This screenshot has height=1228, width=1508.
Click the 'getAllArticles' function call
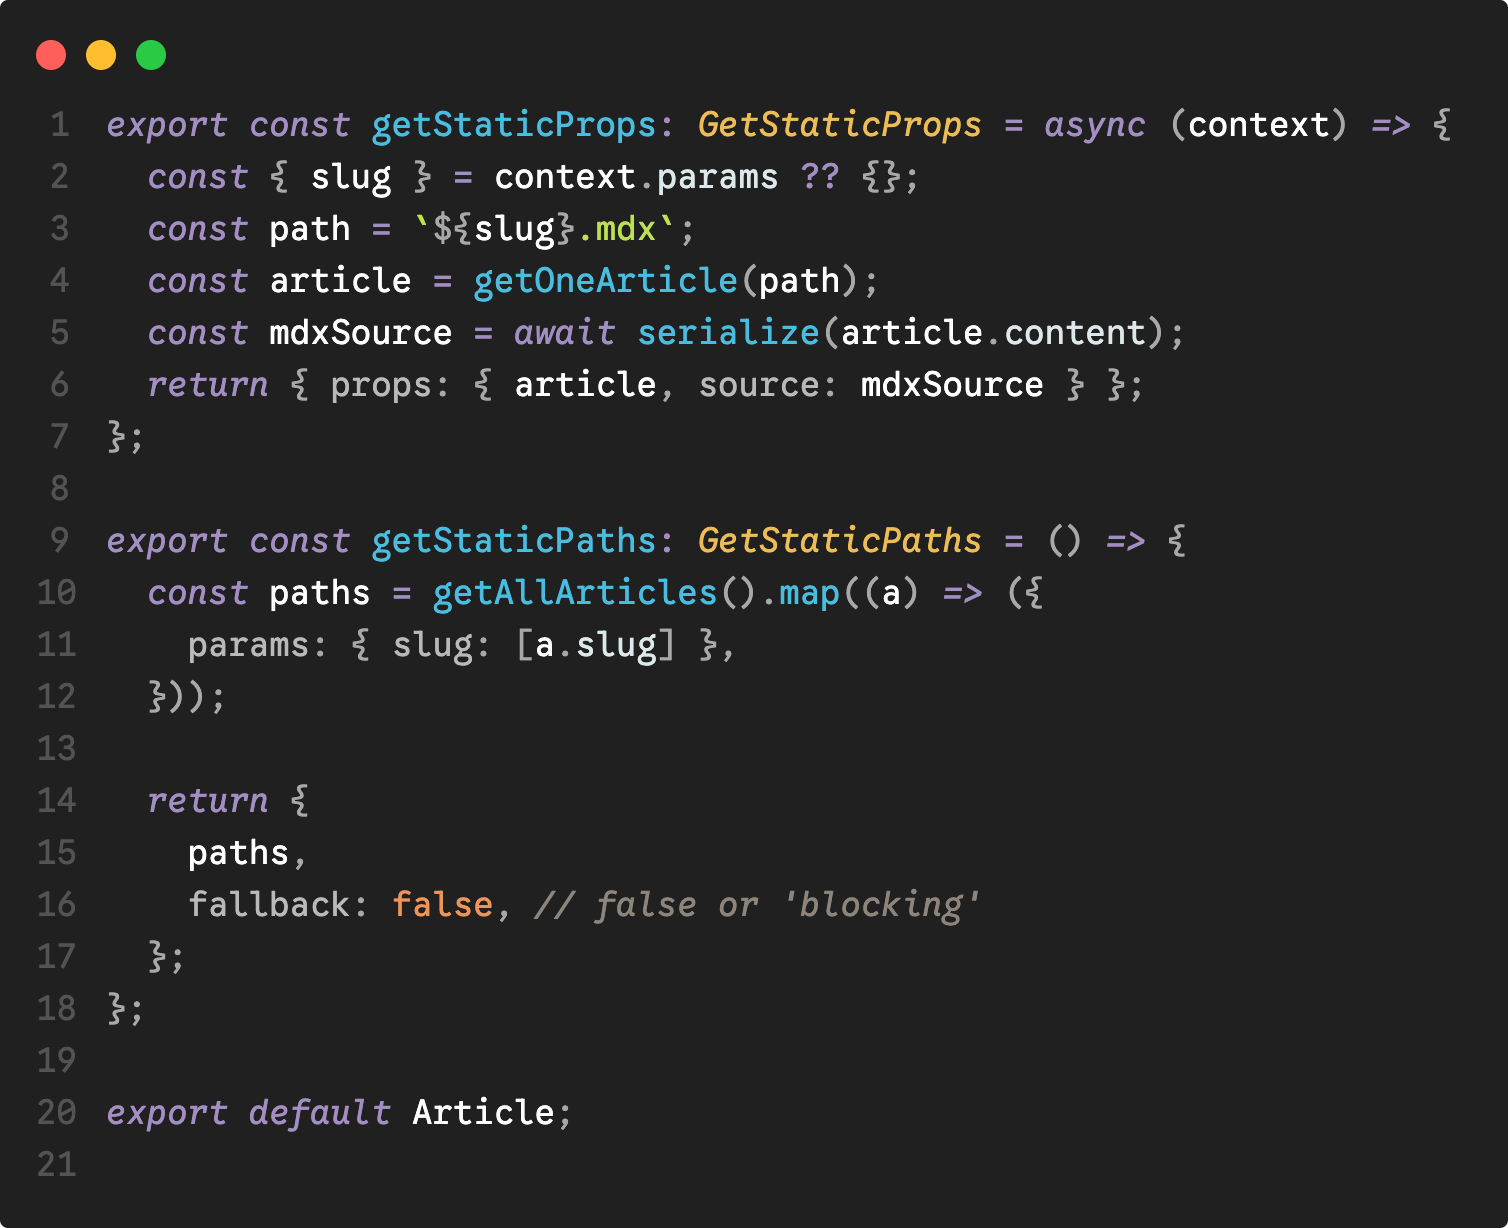tap(575, 593)
